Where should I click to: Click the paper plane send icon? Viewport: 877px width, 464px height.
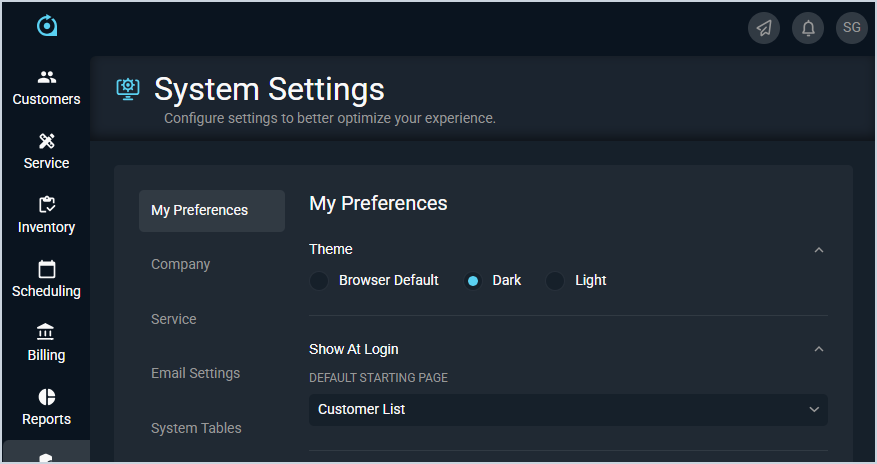pos(764,28)
